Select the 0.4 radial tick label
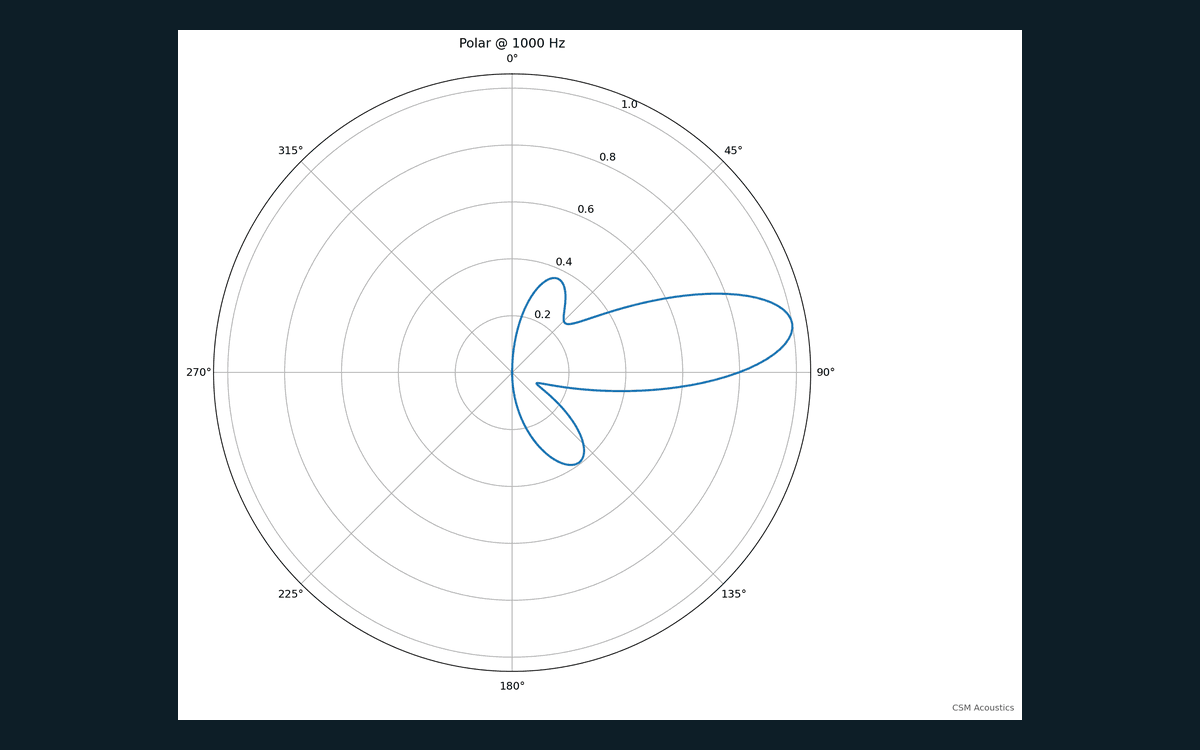The width and height of the screenshot is (1200, 750). (x=564, y=262)
